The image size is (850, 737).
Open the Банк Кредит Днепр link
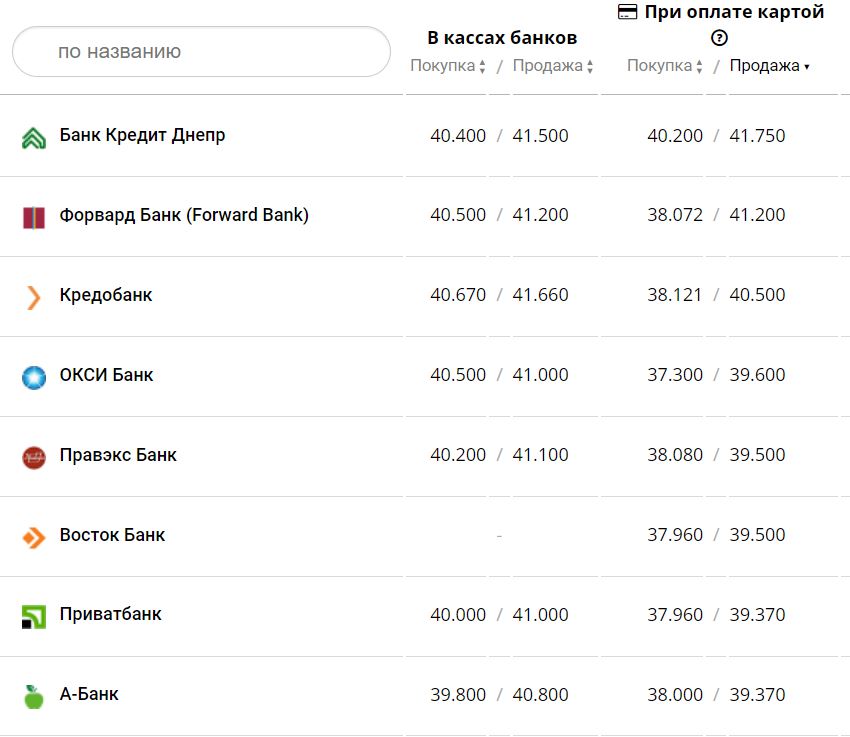(142, 135)
